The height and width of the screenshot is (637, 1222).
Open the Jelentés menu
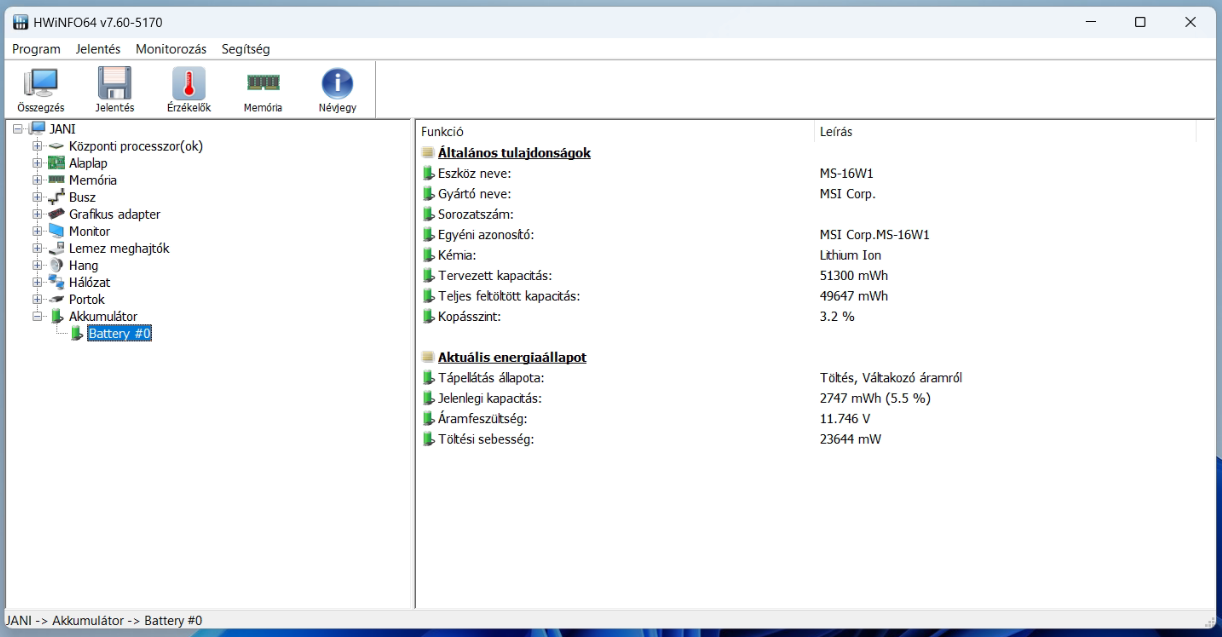click(x=98, y=49)
